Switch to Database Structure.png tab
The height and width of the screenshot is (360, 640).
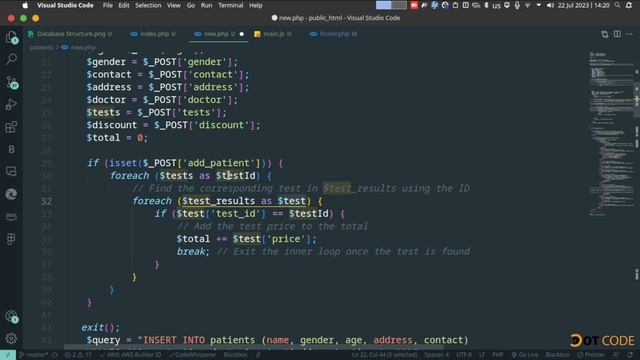click(70, 34)
